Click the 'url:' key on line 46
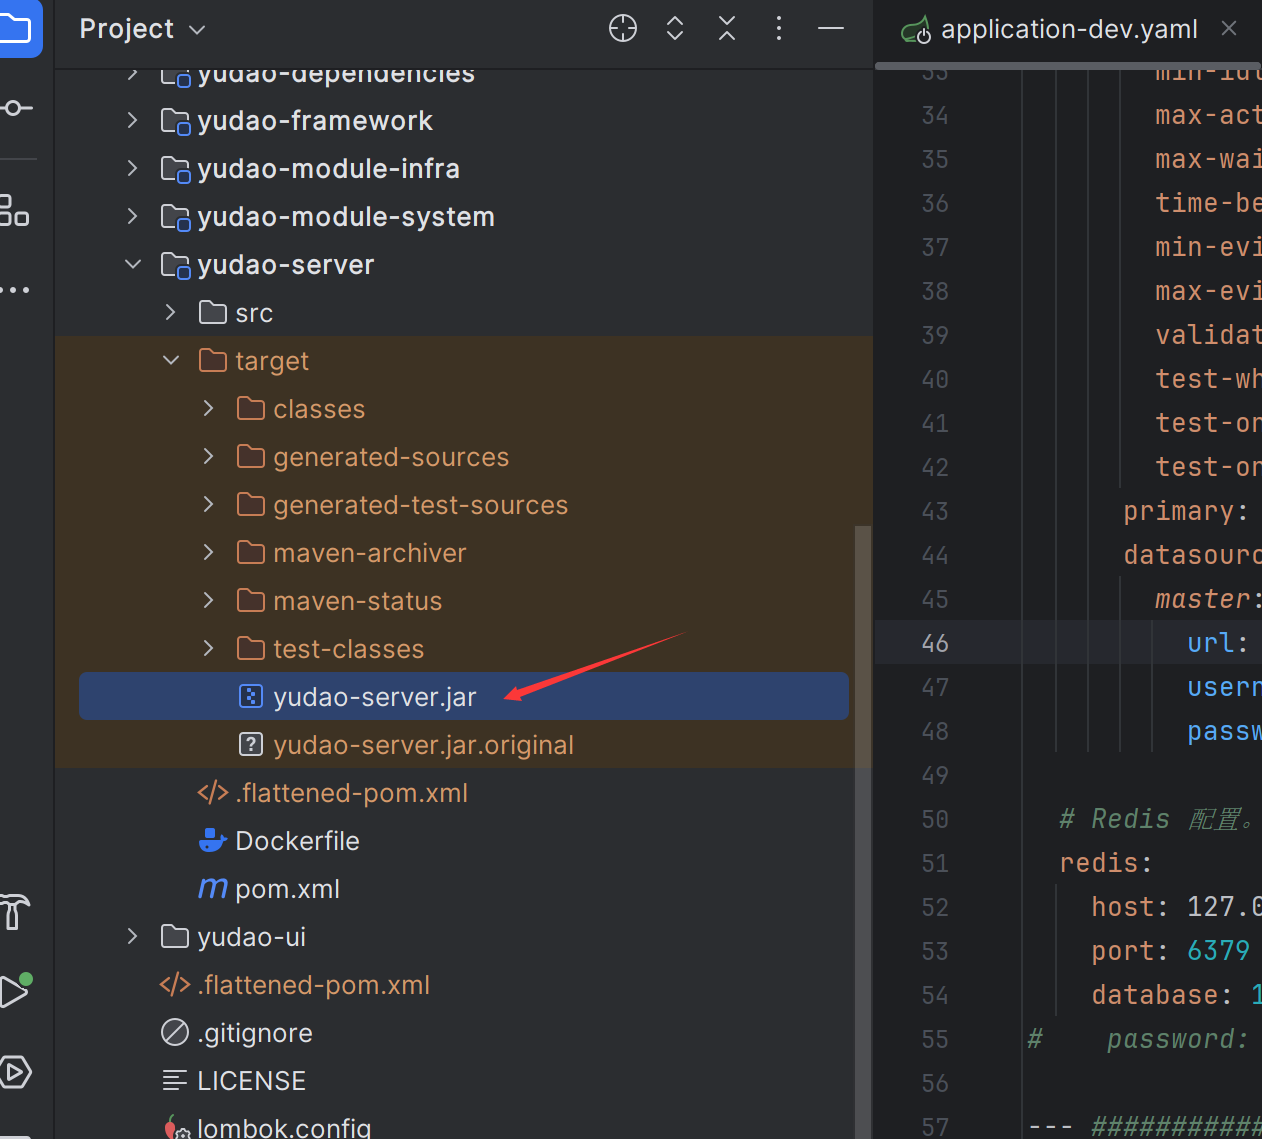Viewport: 1262px width, 1139px height. pos(1218,643)
